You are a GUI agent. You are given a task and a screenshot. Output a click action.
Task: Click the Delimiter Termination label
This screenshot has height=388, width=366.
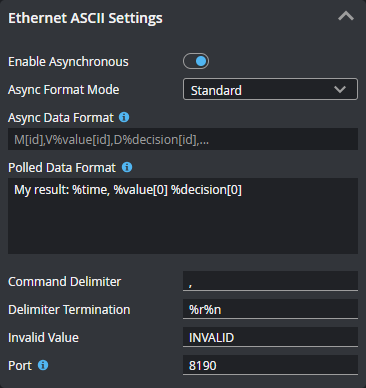[69, 310]
